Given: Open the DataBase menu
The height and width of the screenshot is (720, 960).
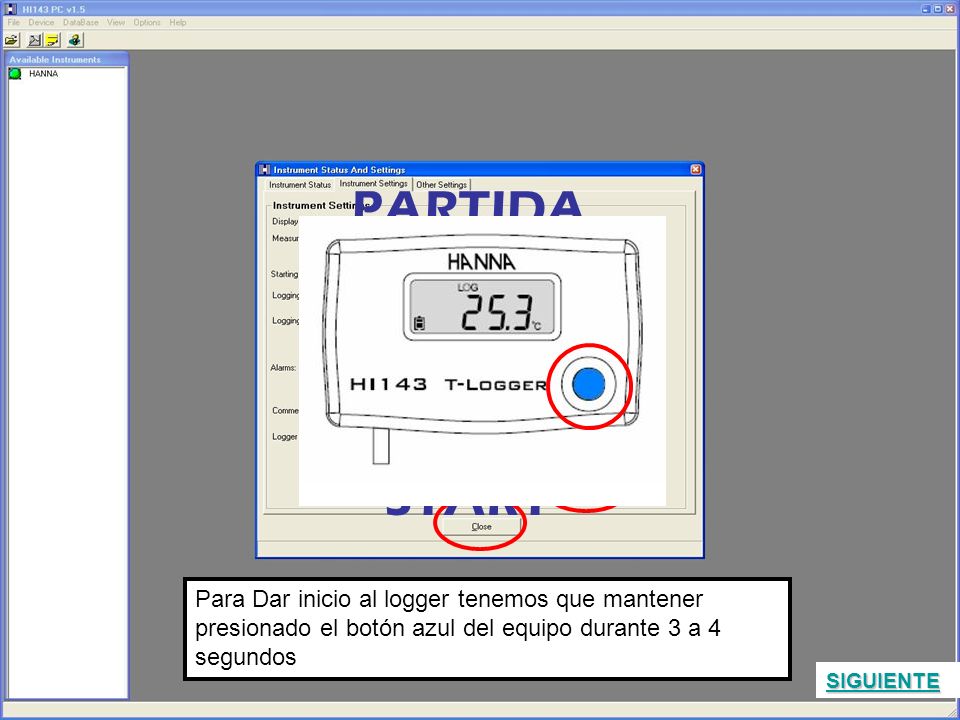Looking at the screenshot, I should coord(81,22).
